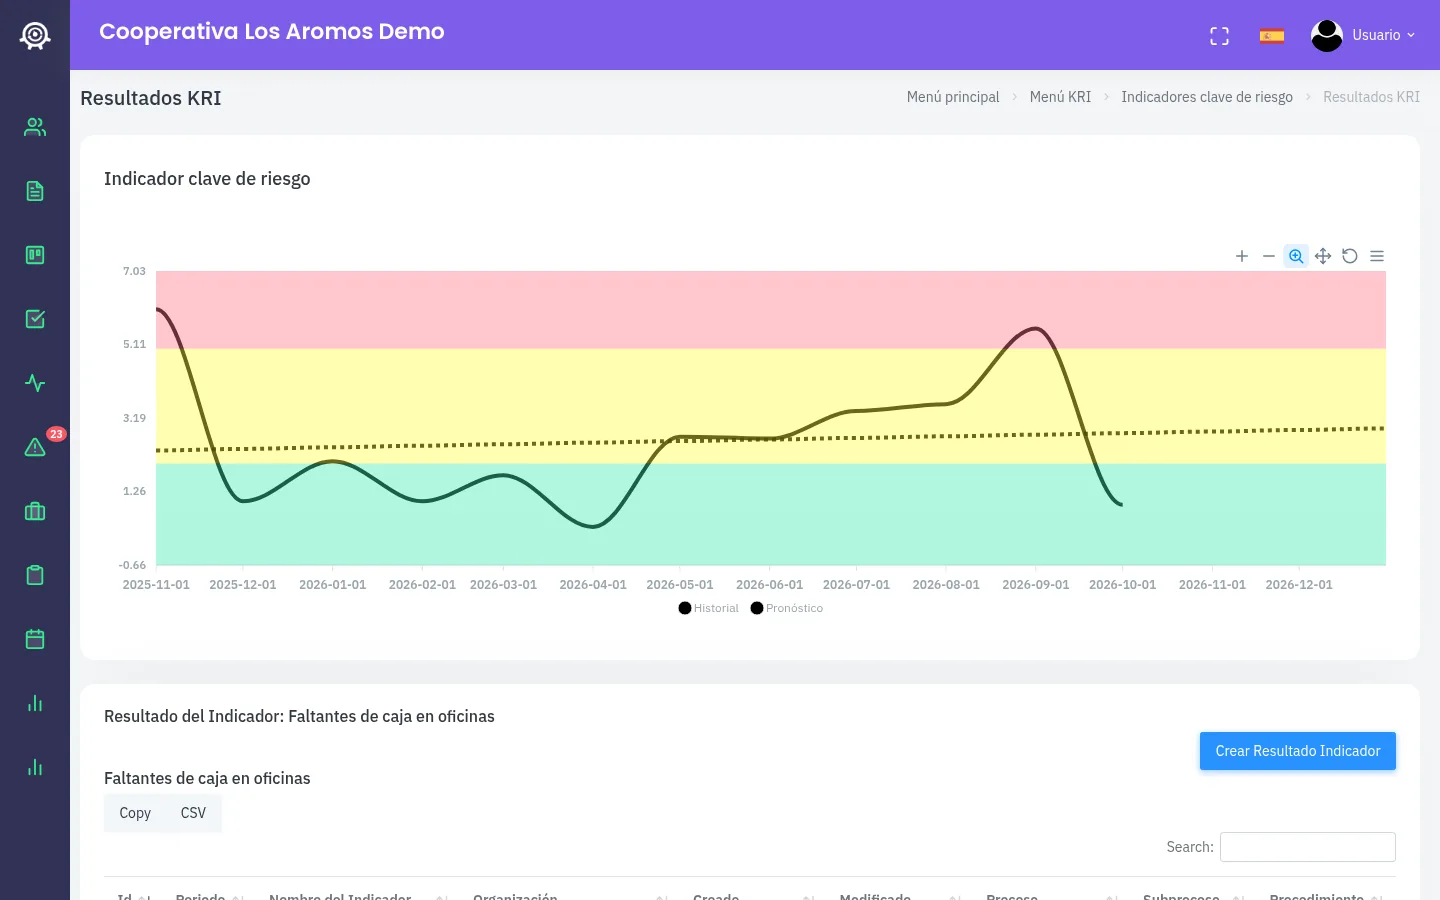Open the activity pulse sidebar icon

[x=35, y=383]
